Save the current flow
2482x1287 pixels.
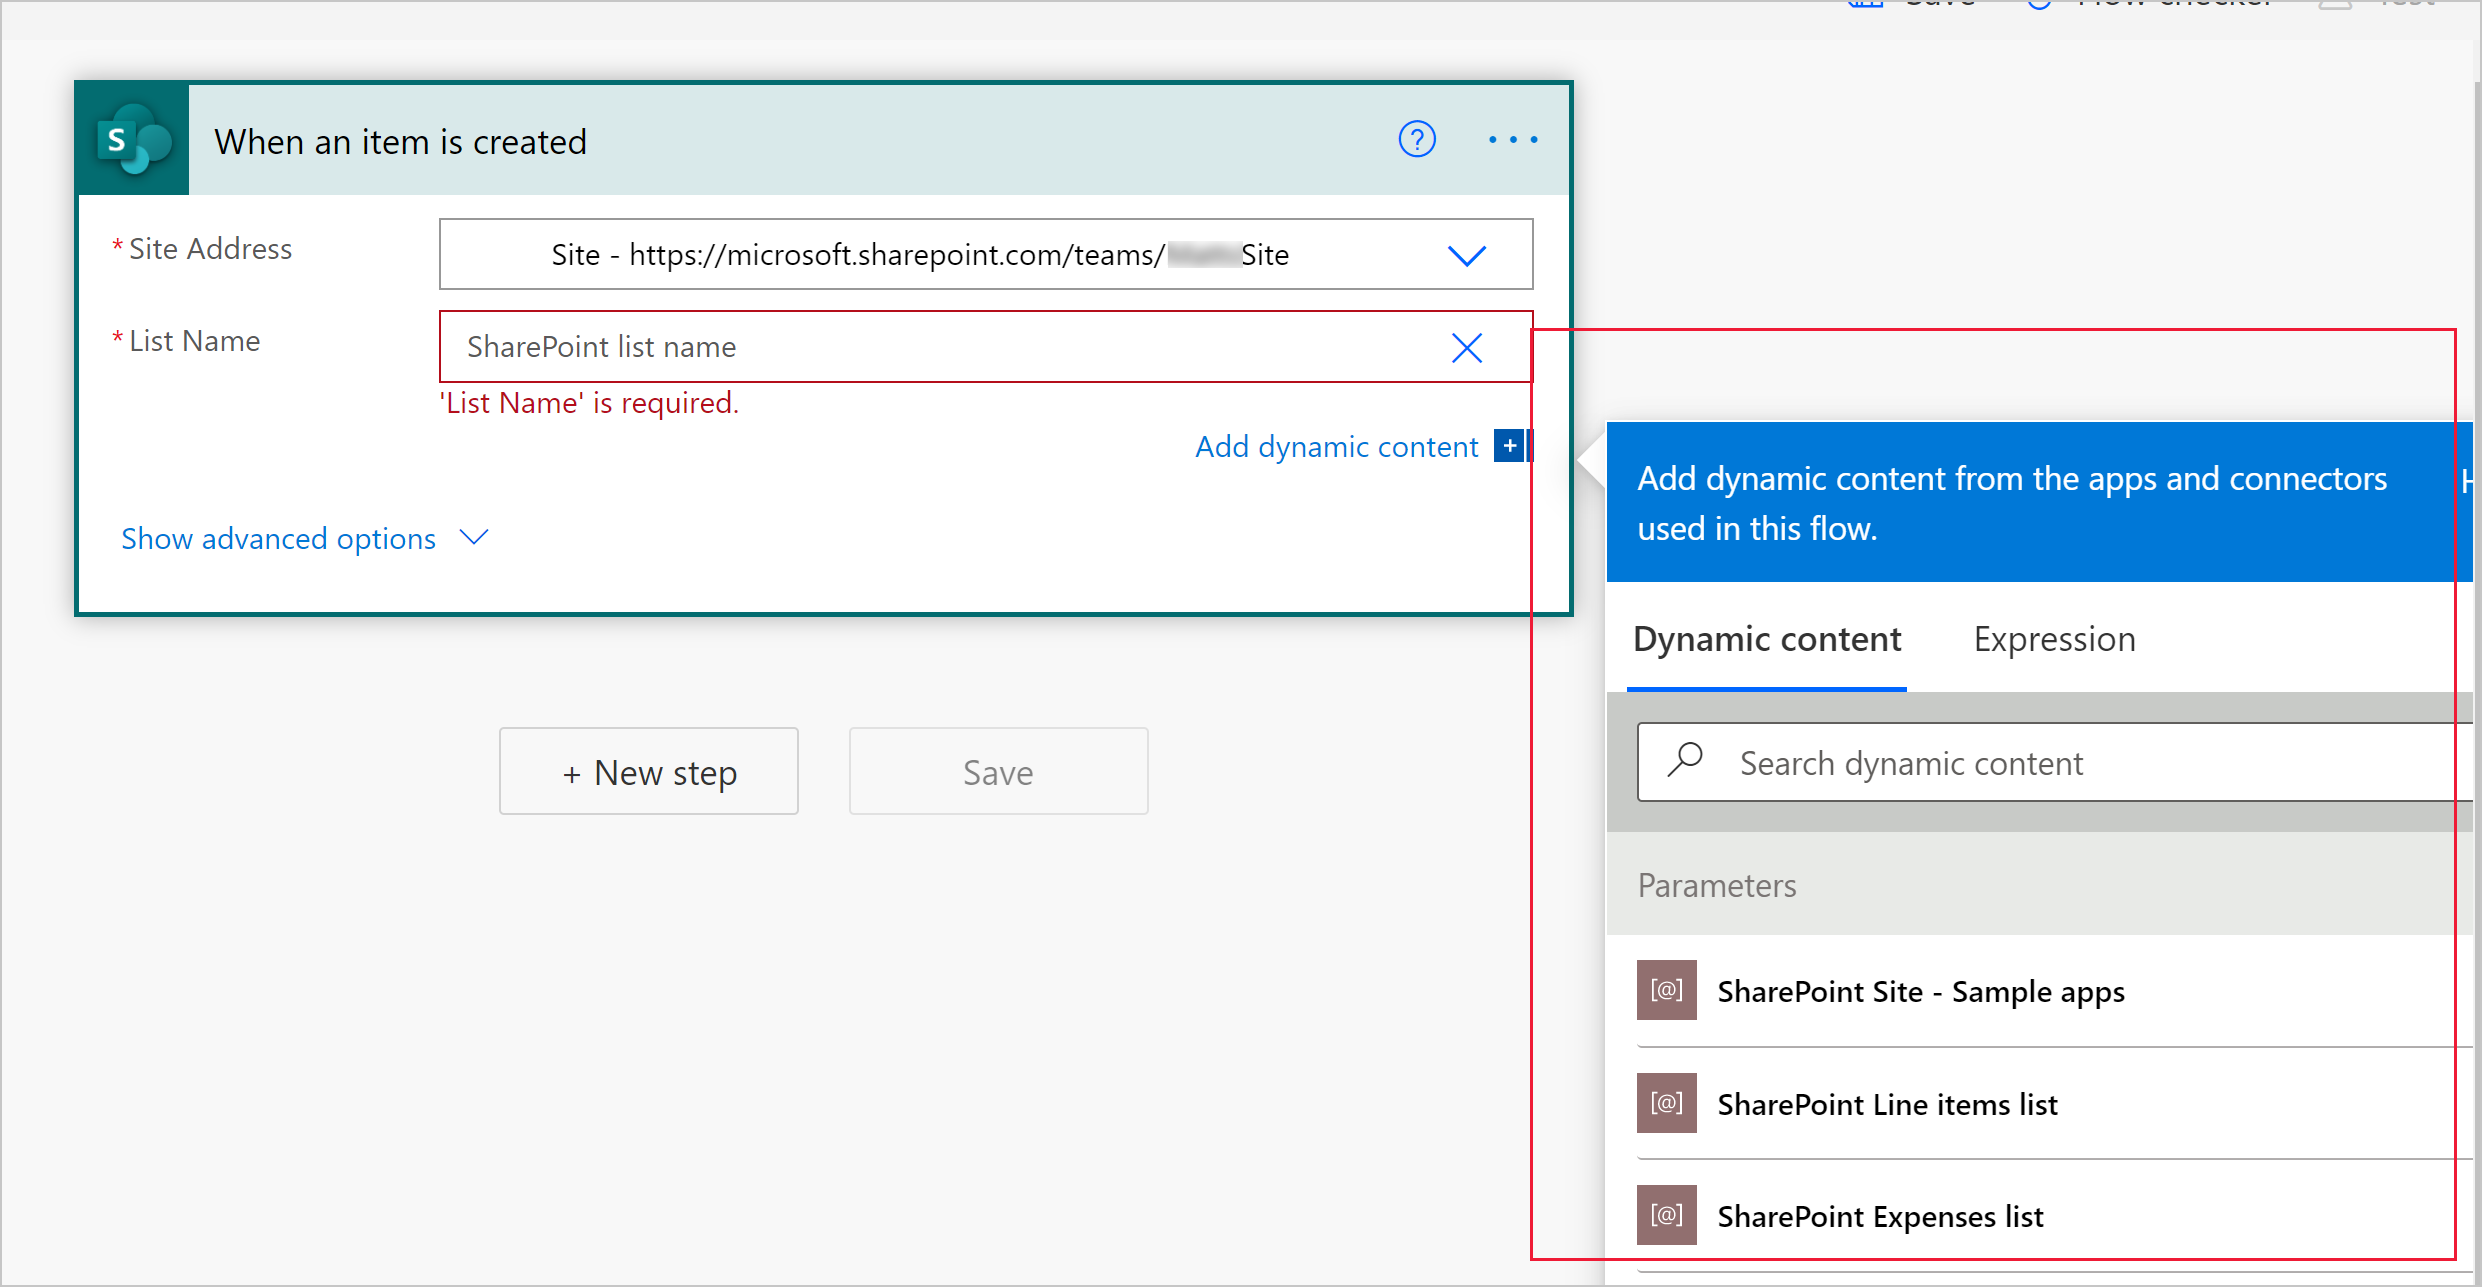pyautogui.click(x=996, y=772)
